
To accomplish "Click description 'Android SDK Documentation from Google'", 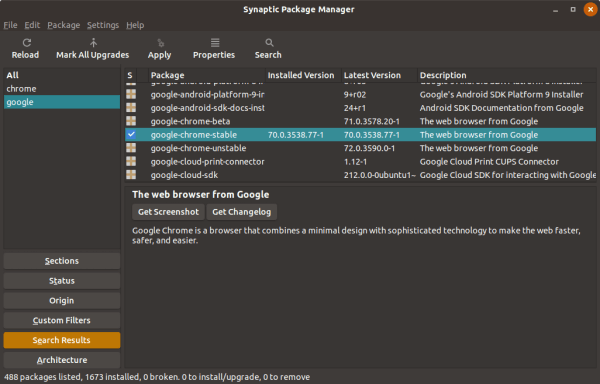I will pyautogui.click(x=501, y=108).
